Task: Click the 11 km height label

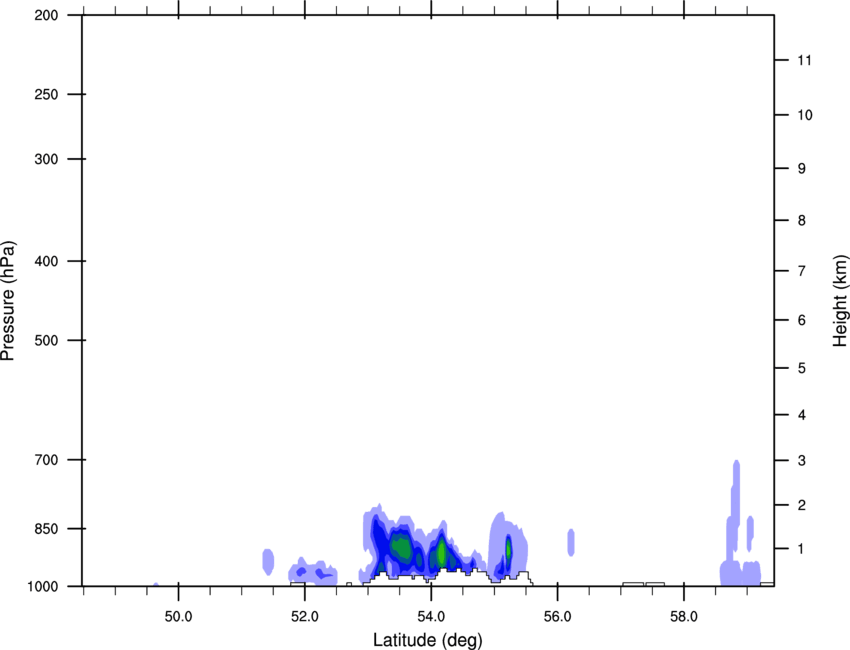Action: click(805, 60)
